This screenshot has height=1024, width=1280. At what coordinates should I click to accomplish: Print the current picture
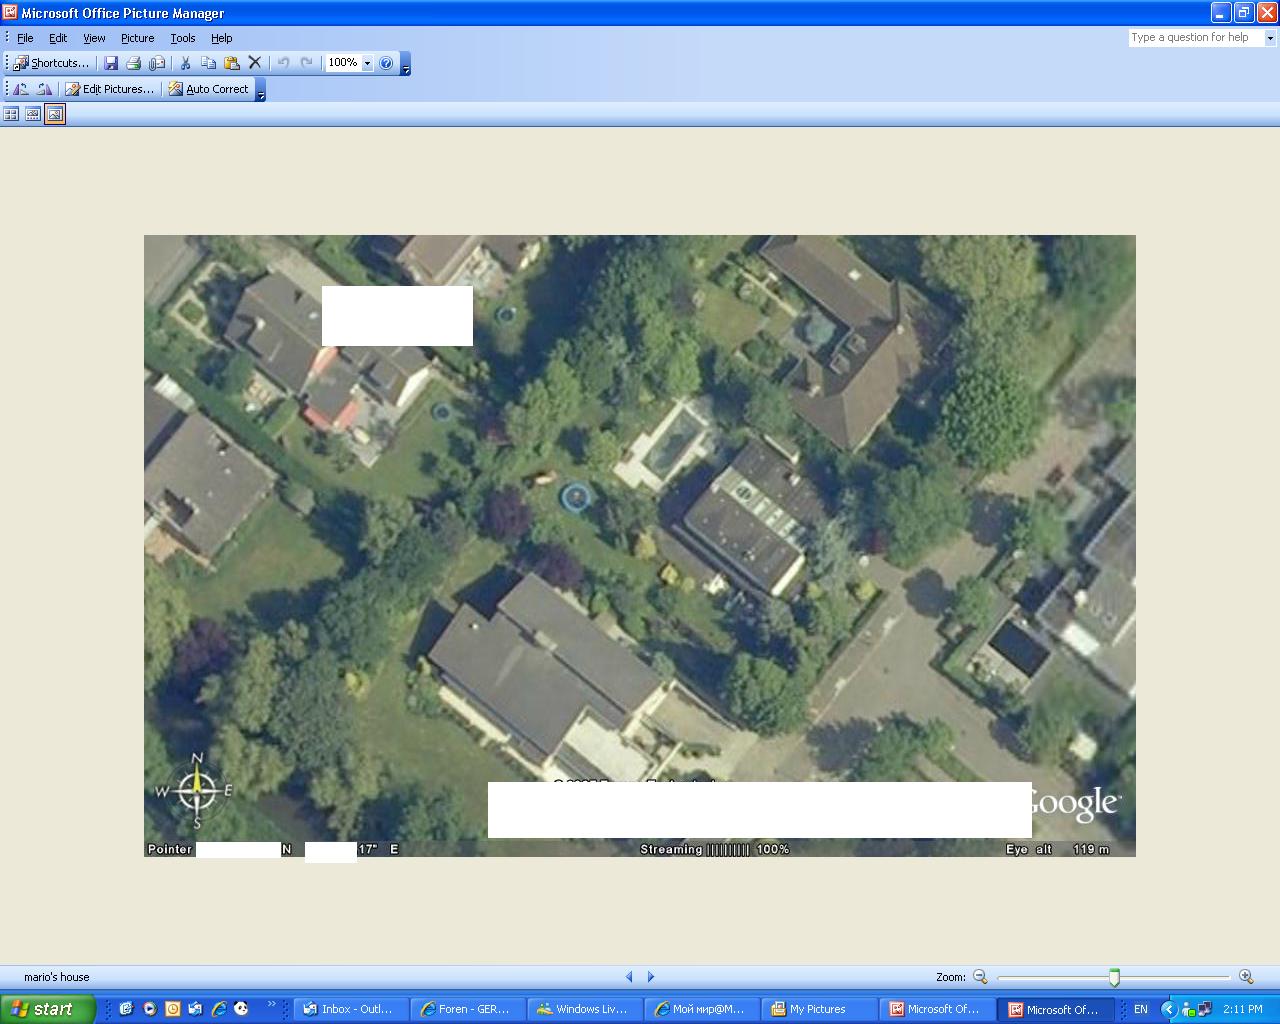[133, 63]
